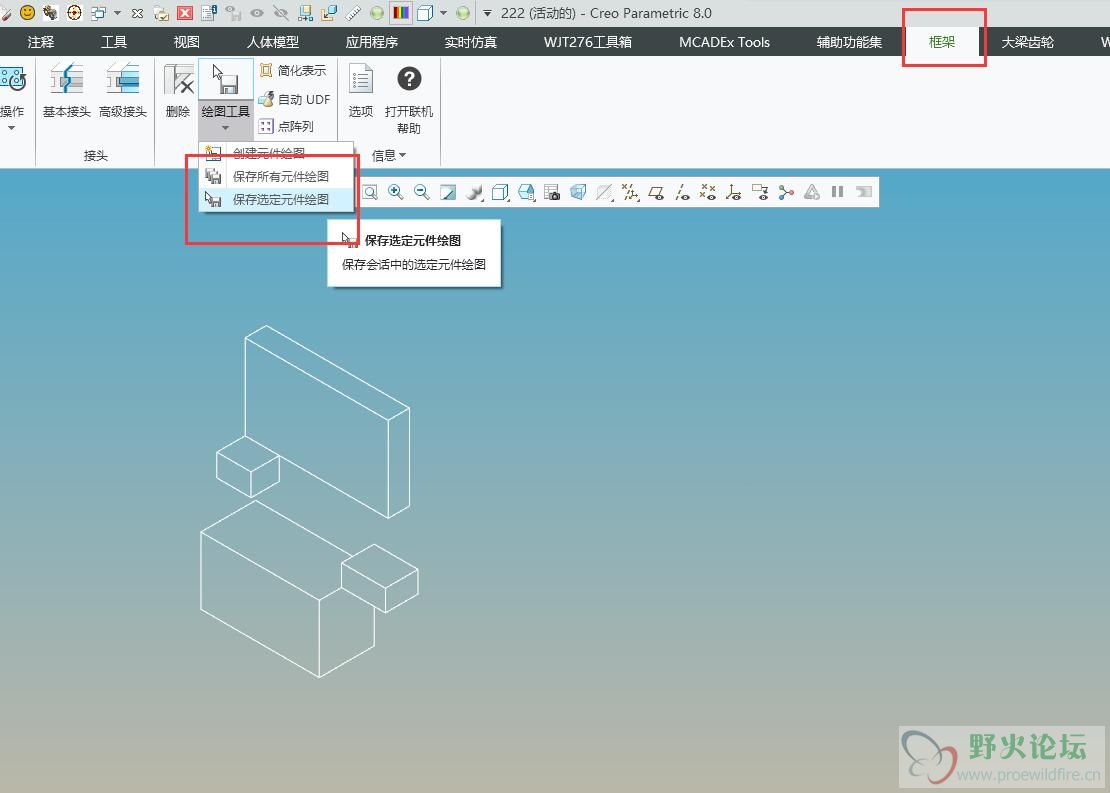Viewport: 1110px width, 793px height.
Task: Choose 创建元件绘图 from the dropdown menu
Action: tap(277, 153)
